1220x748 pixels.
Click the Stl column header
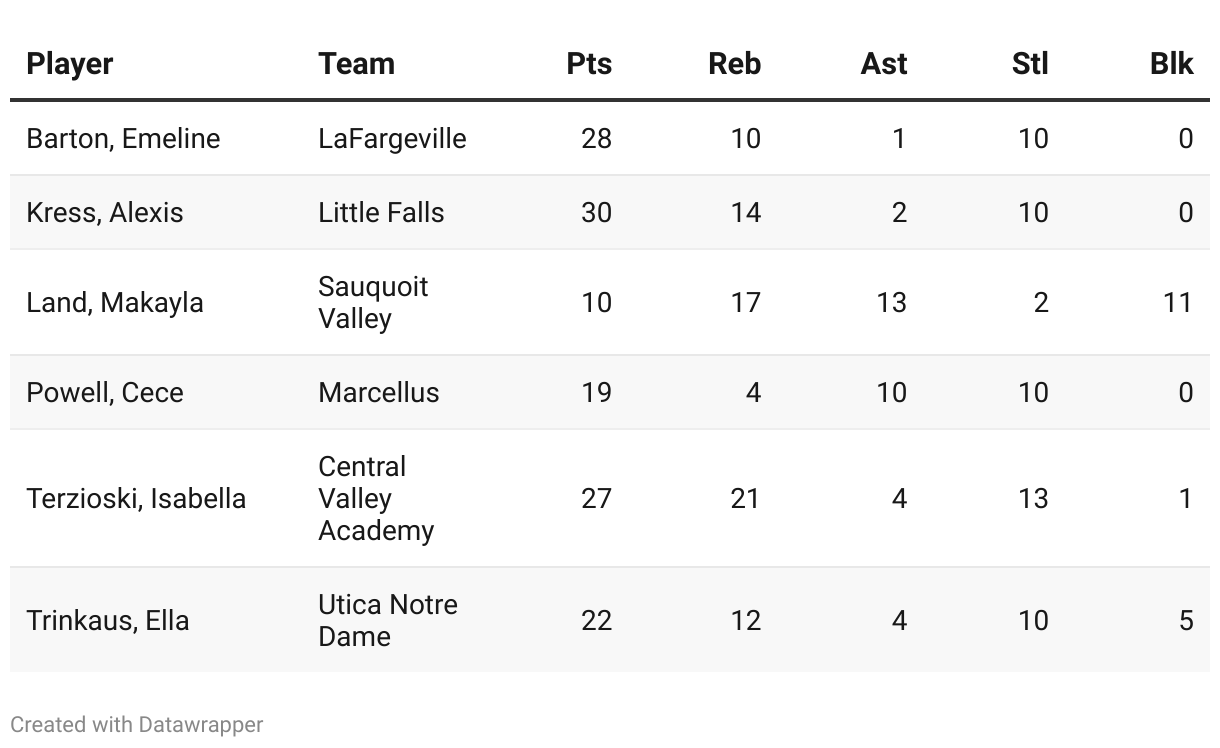(x=1030, y=64)
